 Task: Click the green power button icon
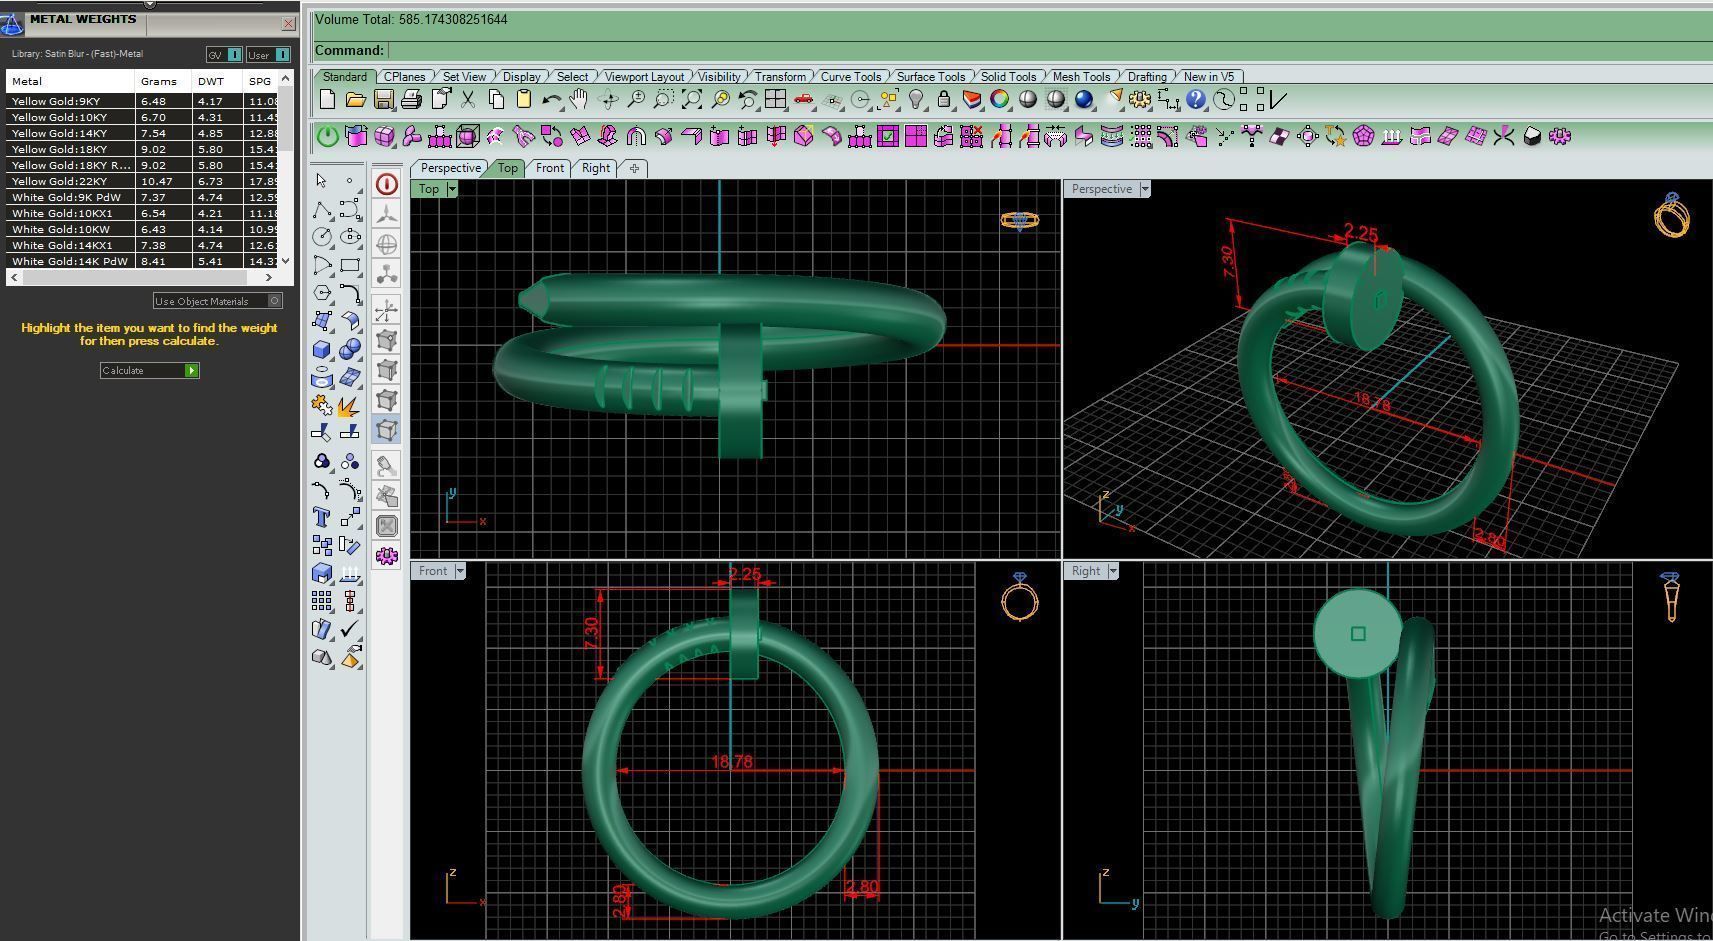click(327, 136)
